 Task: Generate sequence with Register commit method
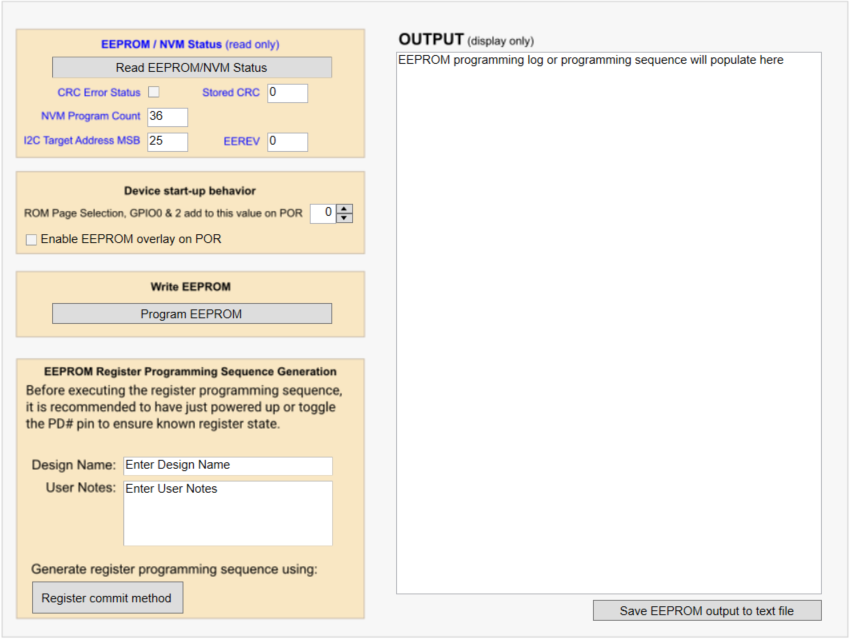tap(107, 597)
